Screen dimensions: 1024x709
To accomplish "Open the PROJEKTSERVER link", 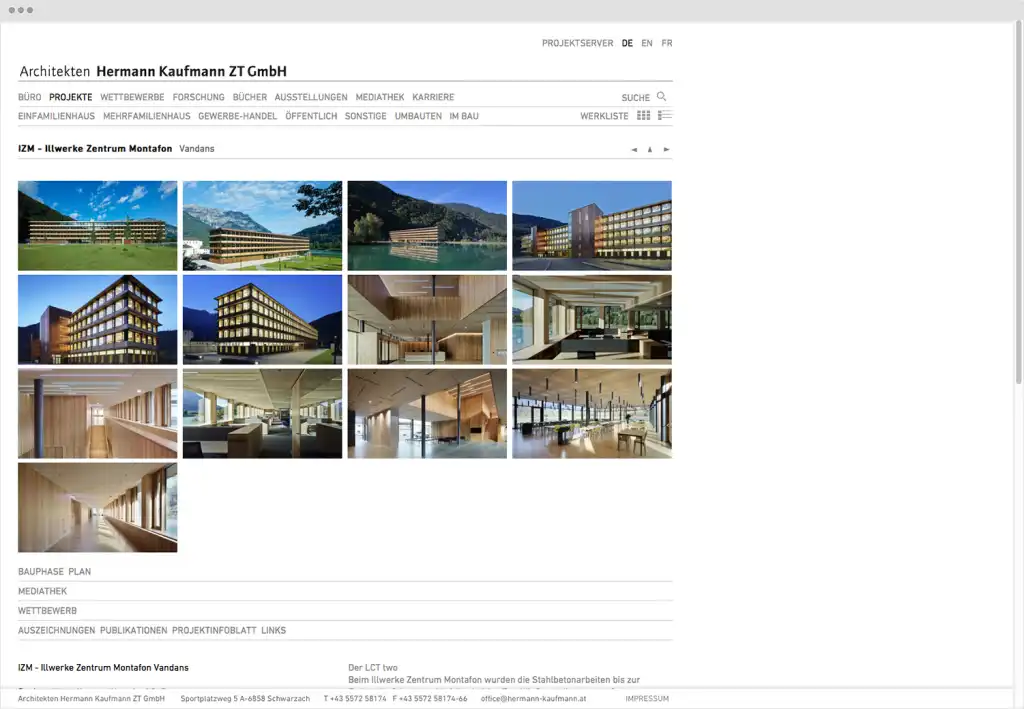I will 577,44.
